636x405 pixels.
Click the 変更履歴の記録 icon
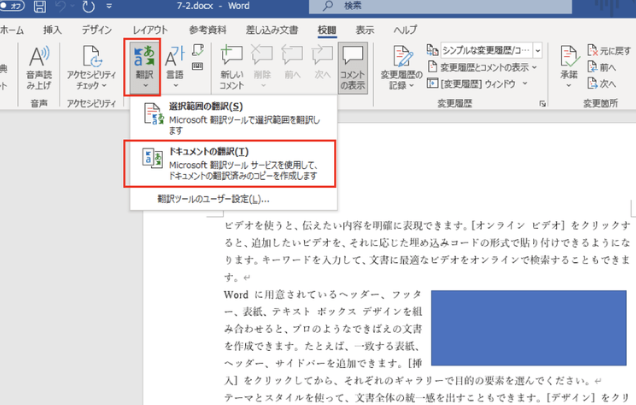click(x=402, y=57)
